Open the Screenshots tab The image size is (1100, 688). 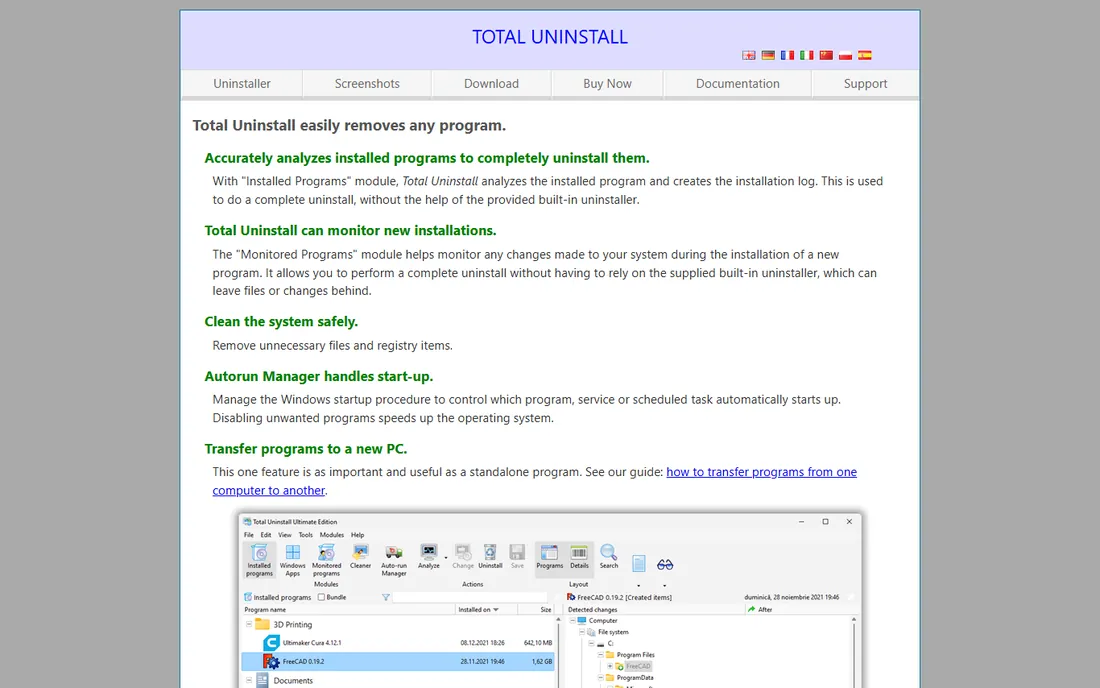(x=367, y=83)
